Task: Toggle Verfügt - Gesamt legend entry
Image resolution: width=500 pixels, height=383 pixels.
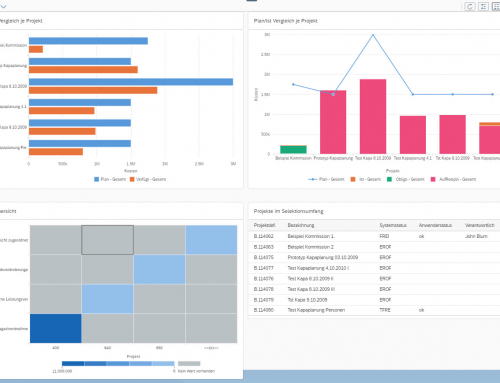Action: point(148,179)
